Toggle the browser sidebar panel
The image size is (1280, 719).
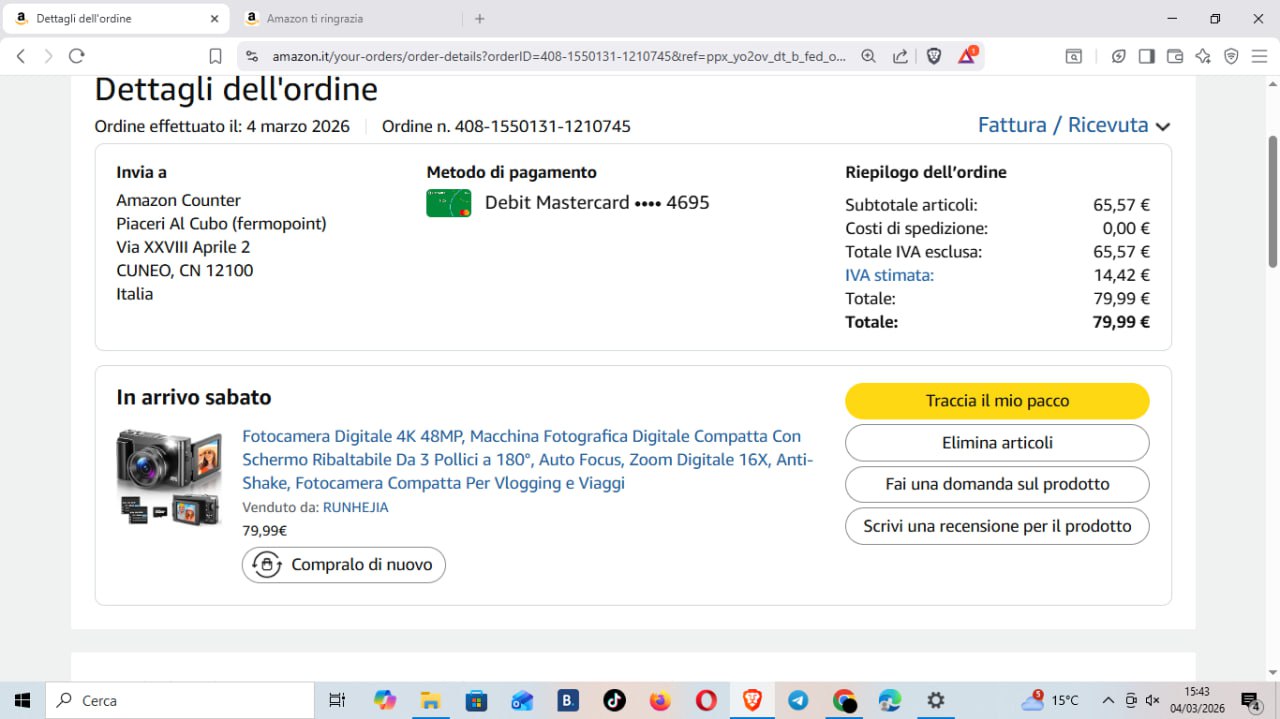point(1147,56)
